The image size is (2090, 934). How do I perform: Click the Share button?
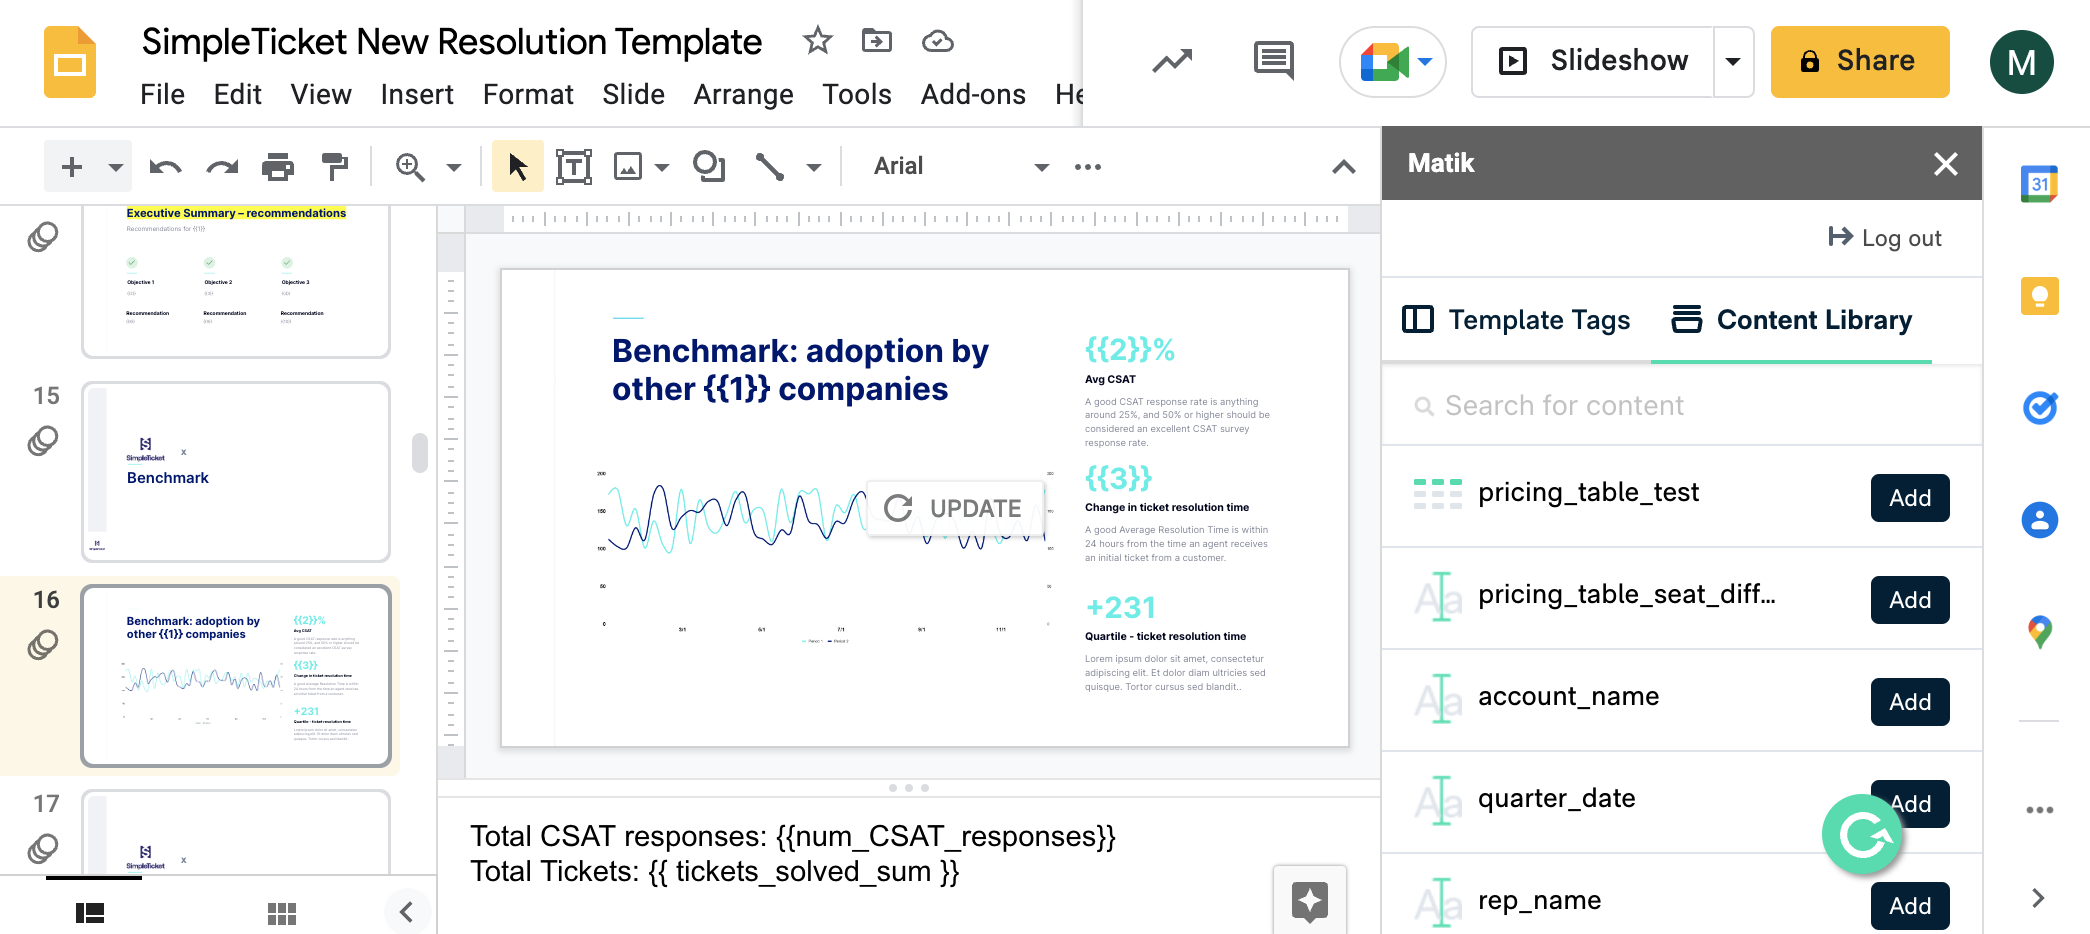click(1859, 62)
